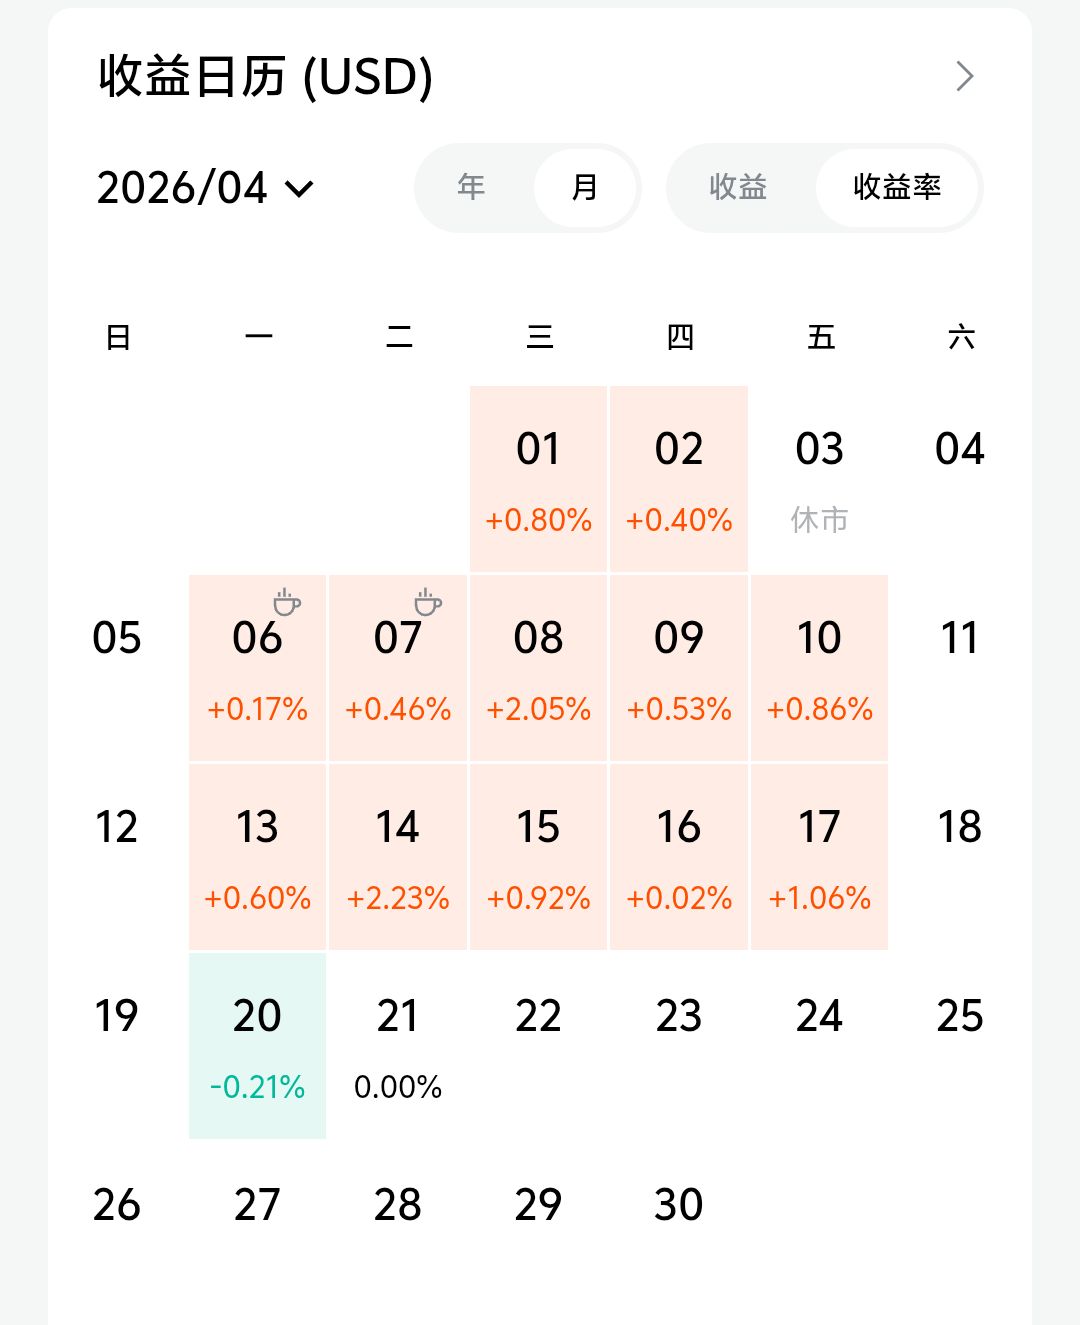Show 收益 amounts instead of rates
The height and width of the screenshot is (1325, 1080).
tap(738, 187)
